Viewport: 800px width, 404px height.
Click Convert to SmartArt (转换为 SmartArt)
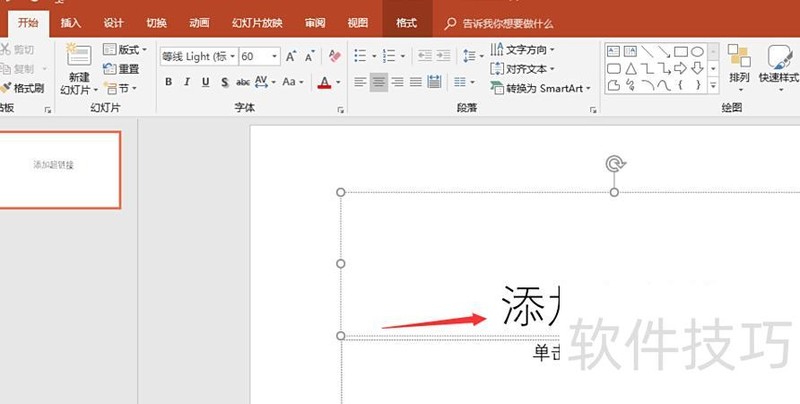pyautogui.click(x=541, y=88)
